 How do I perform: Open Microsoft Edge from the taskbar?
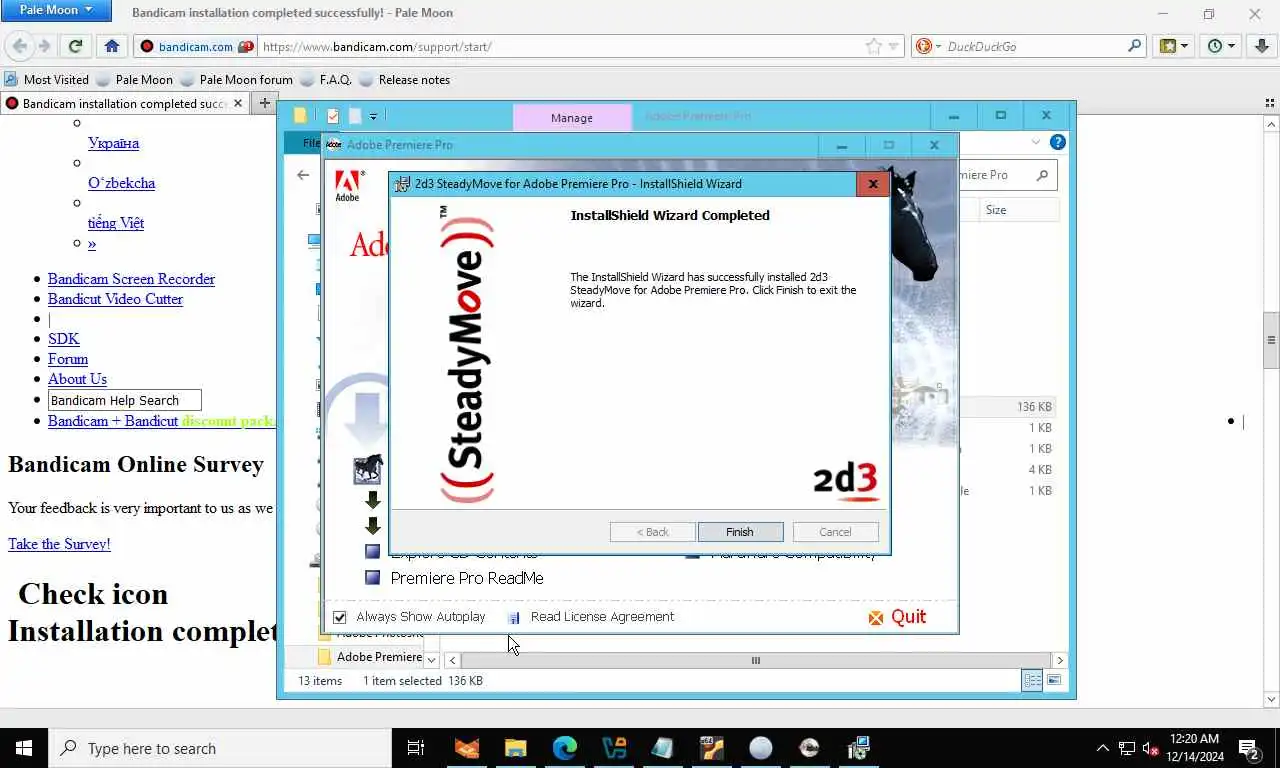point(565,748)
